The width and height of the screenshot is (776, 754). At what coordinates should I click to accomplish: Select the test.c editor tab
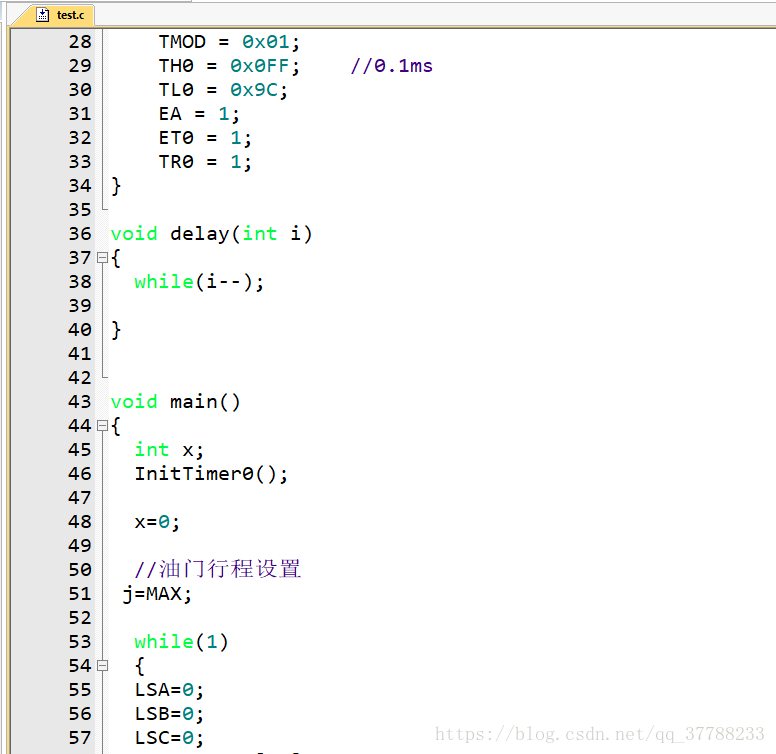click(x=54, y=15)
